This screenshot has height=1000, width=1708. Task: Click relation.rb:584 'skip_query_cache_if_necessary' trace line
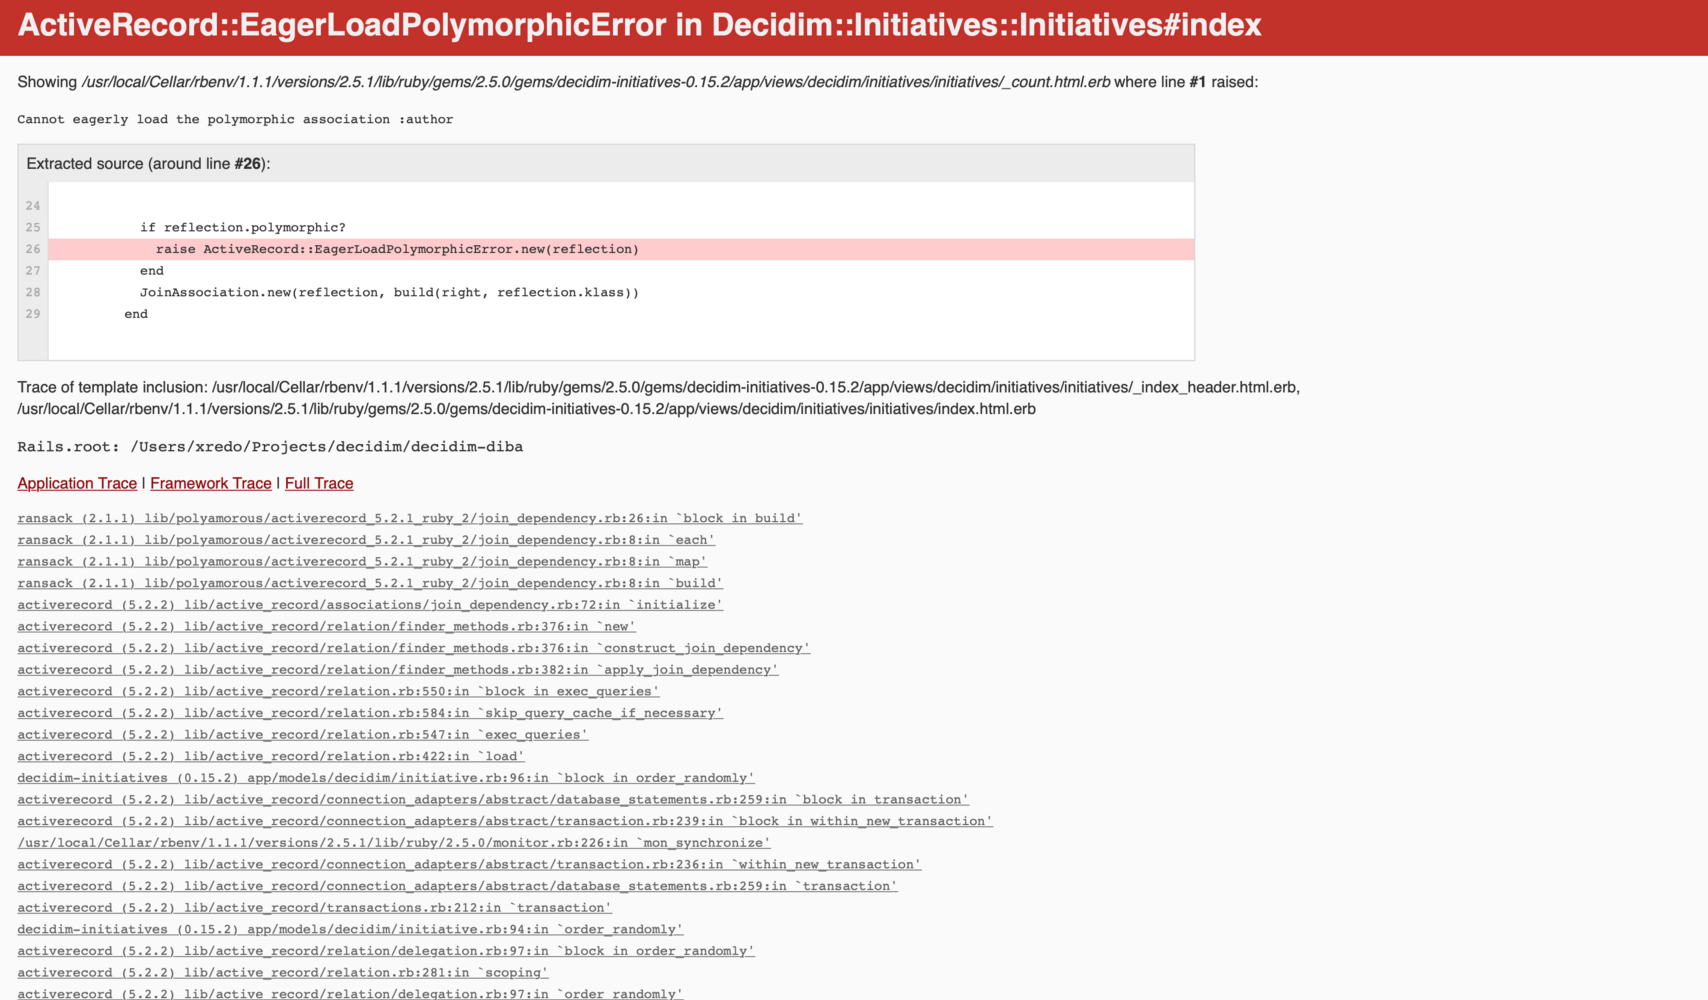coord(370,713)
